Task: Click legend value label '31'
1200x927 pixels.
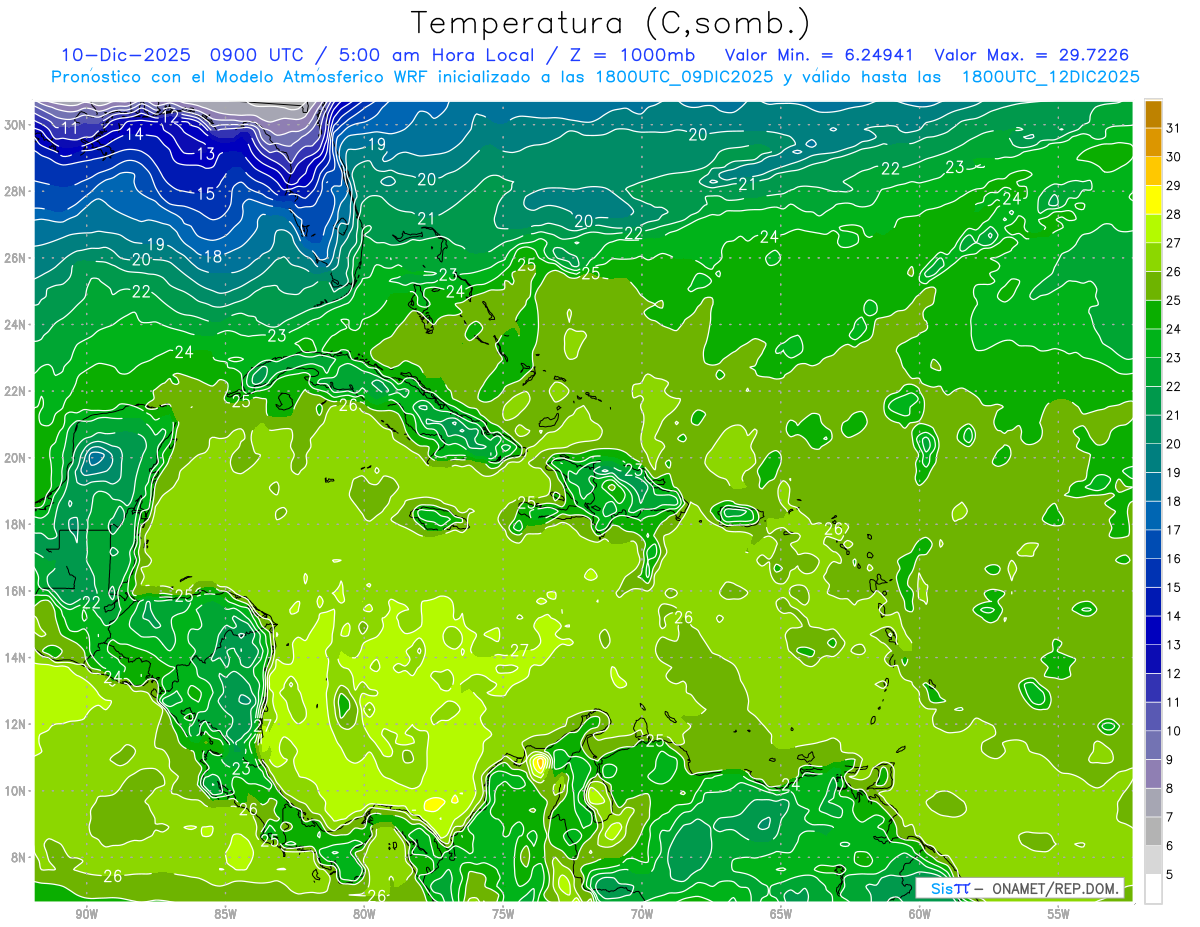Action: click(x=1173, y=128)
